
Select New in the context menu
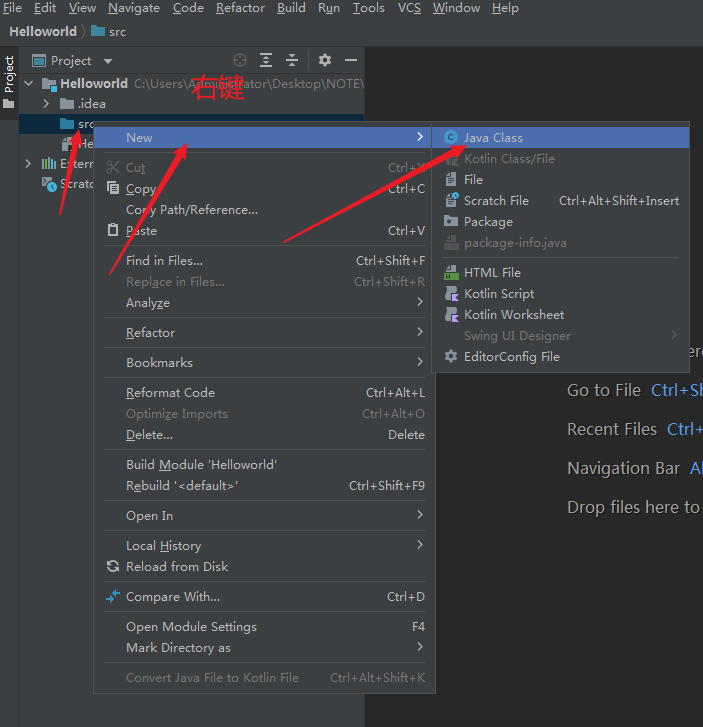[264, 138]
